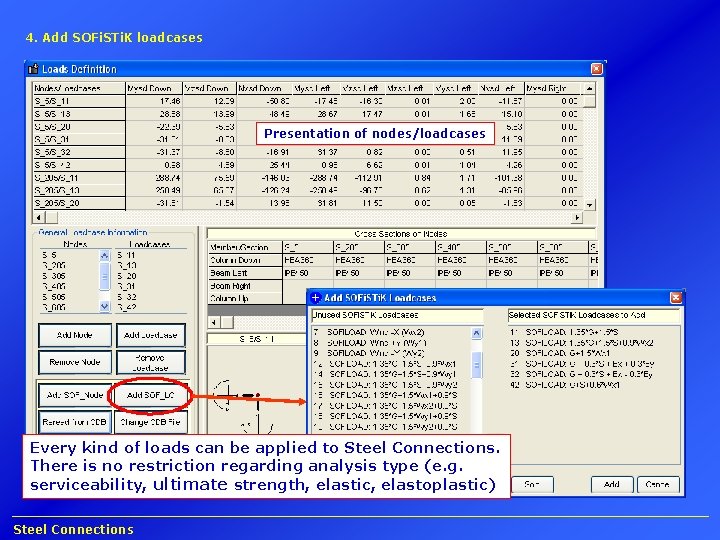Viewport: 720px width, 540px height.
Task: Close the Add SOFiSTiK Loadcases dialog
Action: click(675, 298)
